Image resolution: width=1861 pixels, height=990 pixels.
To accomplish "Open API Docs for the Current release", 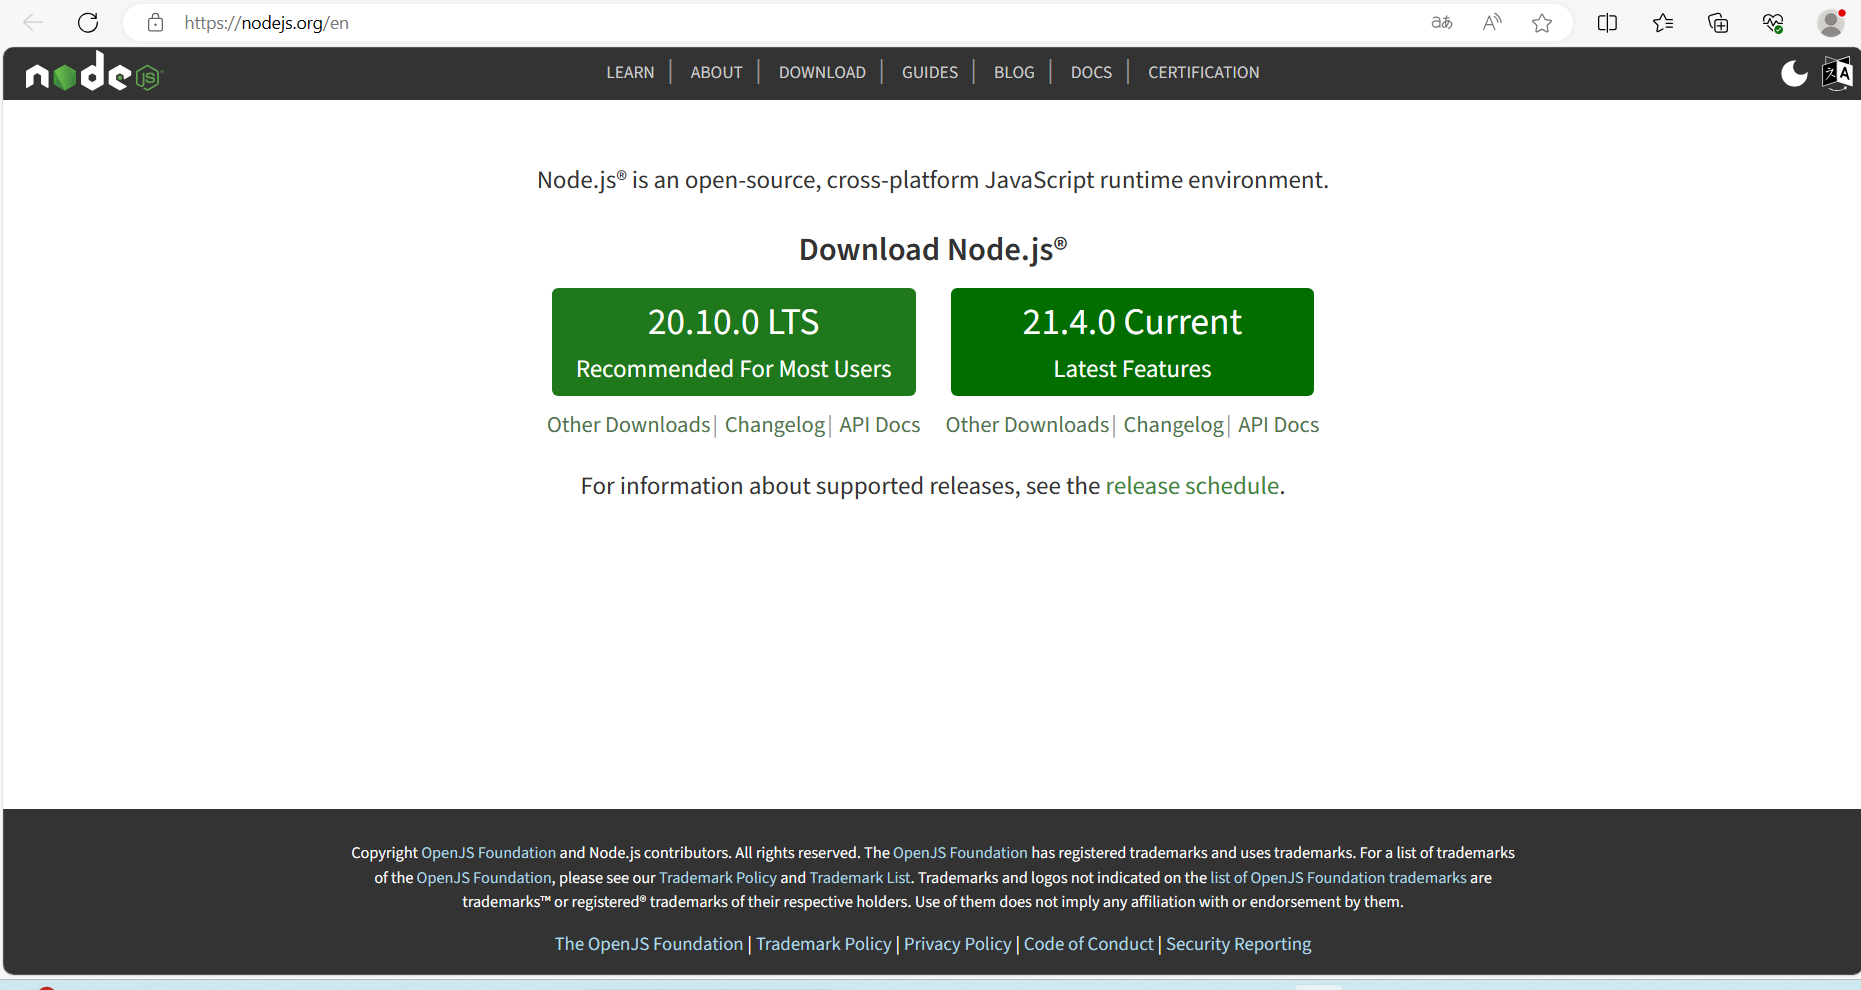I will tap(1278, 425).
